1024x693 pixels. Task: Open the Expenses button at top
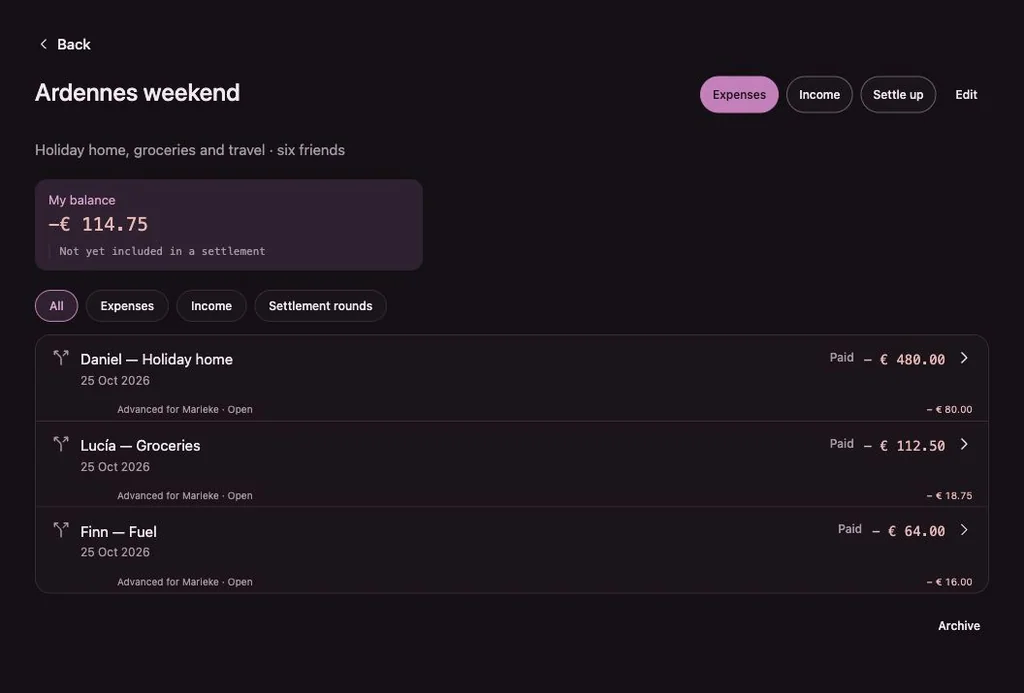pyautogui.click(x=739, y=95)
